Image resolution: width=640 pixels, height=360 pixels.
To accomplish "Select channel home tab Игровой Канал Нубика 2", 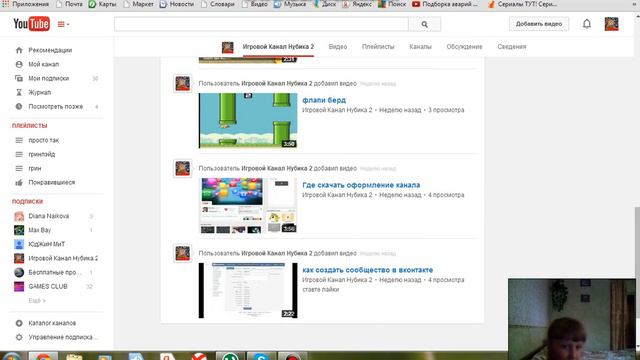I will click(x=278, y=47).
